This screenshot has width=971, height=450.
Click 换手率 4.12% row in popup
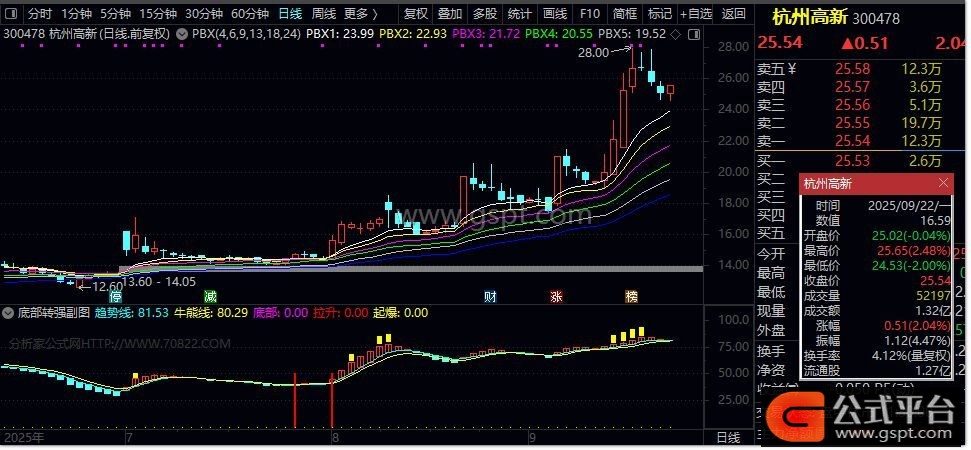click(877, 356)
